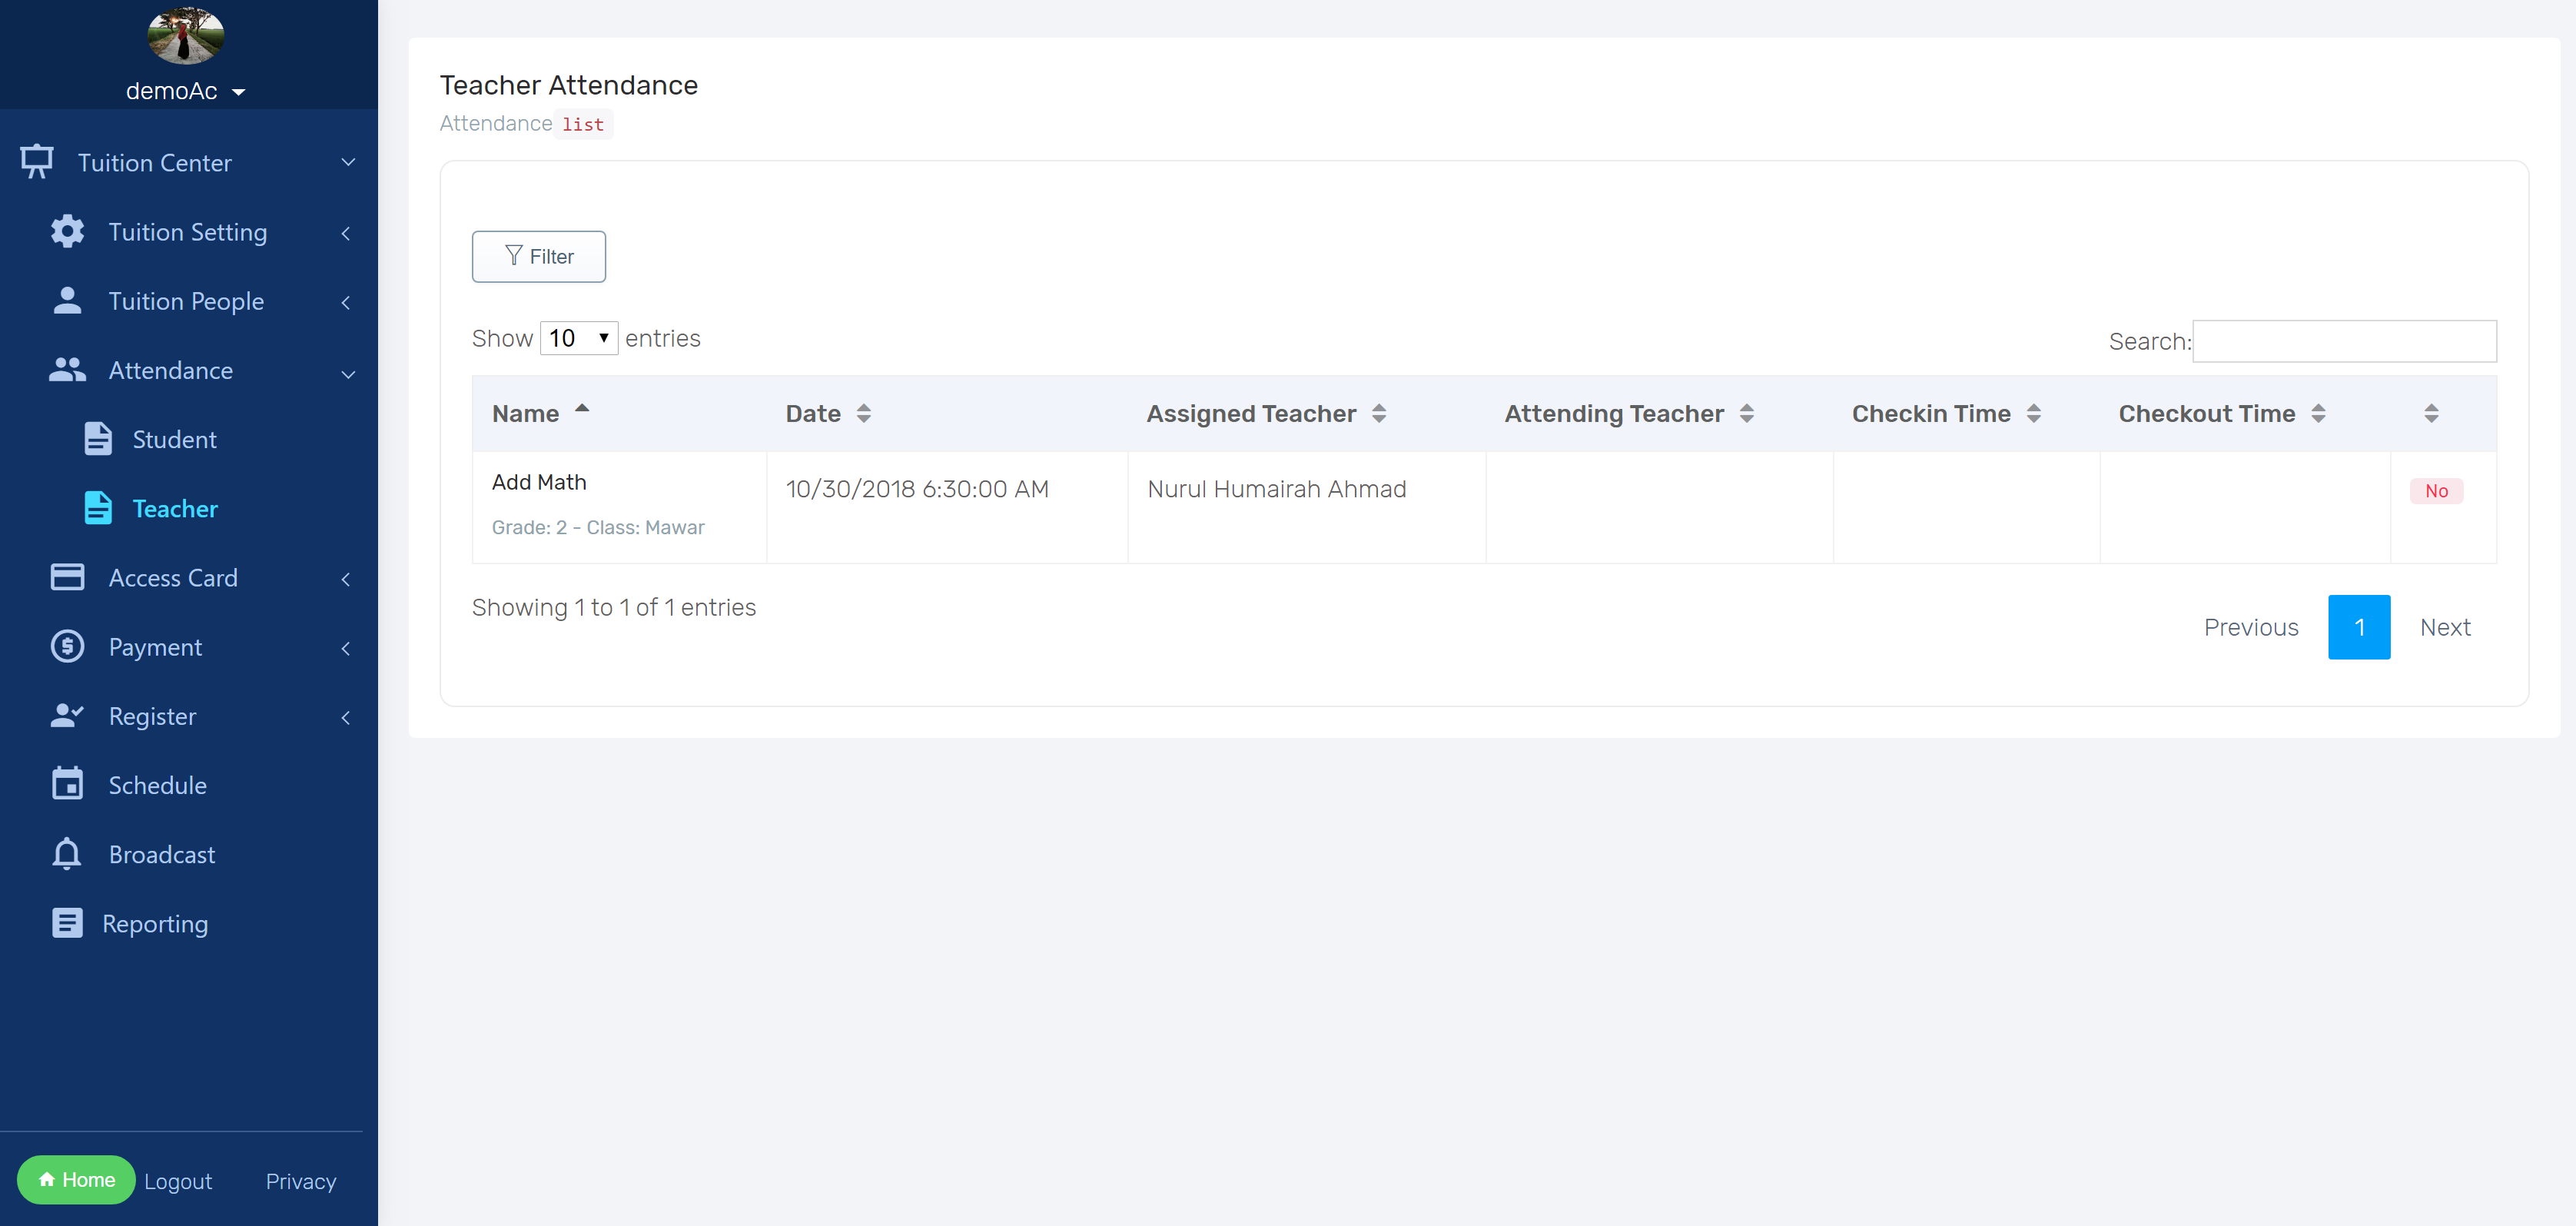The width and height of the screenshot is (2576, 1226).
Task: Open the Schedule menu item
Action: tap(157, 785)
